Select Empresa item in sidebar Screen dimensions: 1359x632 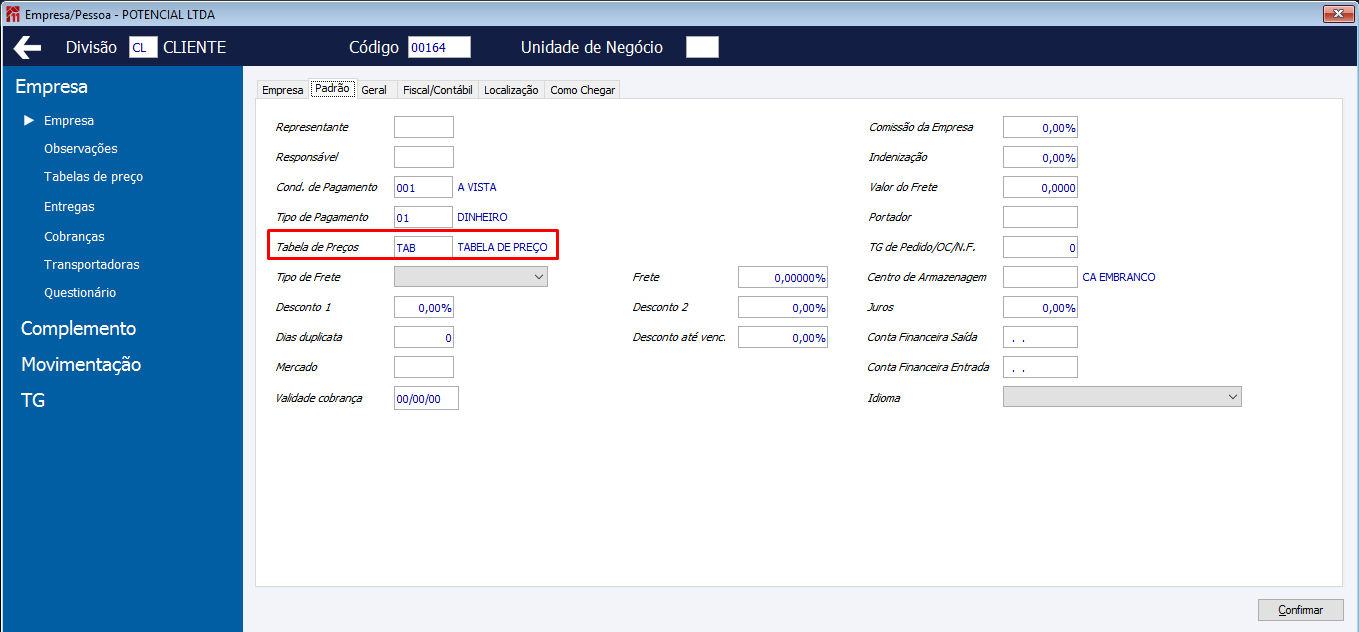(69, 121)
